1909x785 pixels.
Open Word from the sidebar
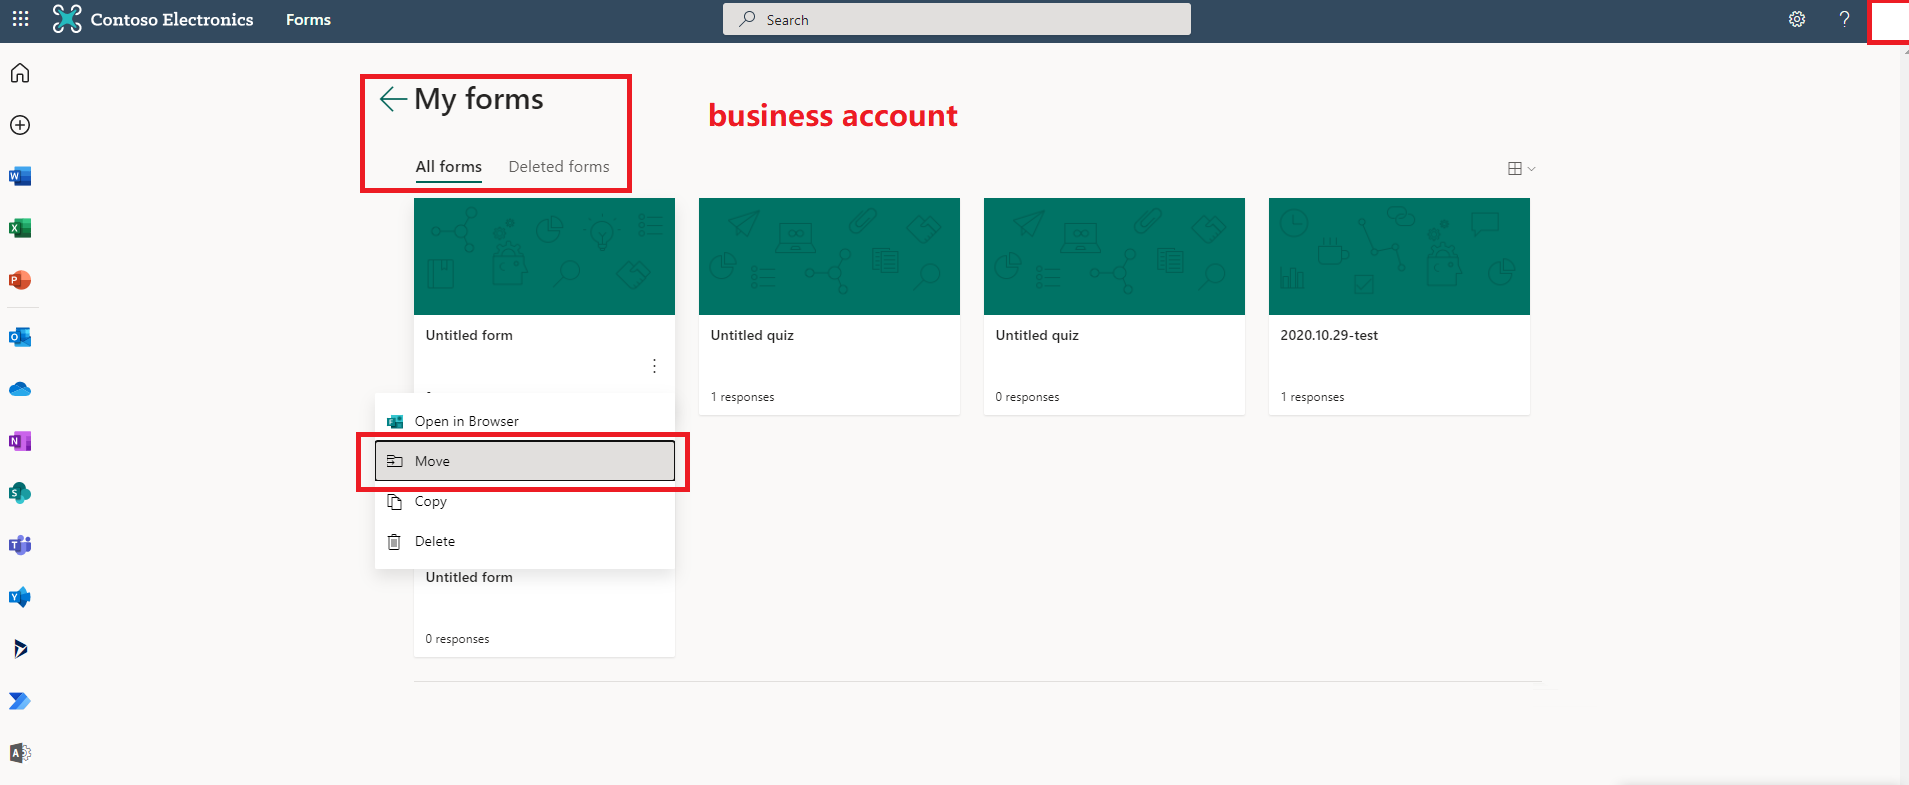tap(20, 177)
